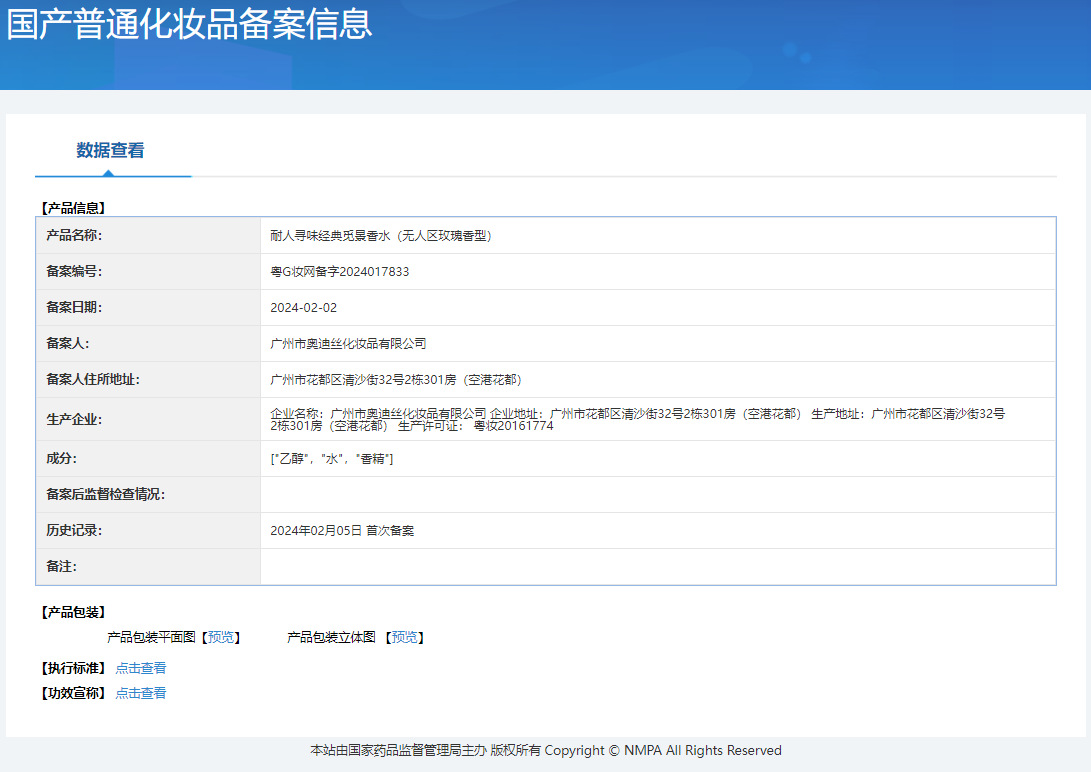Preview the 产品包装立体图 image

(405, 637)
